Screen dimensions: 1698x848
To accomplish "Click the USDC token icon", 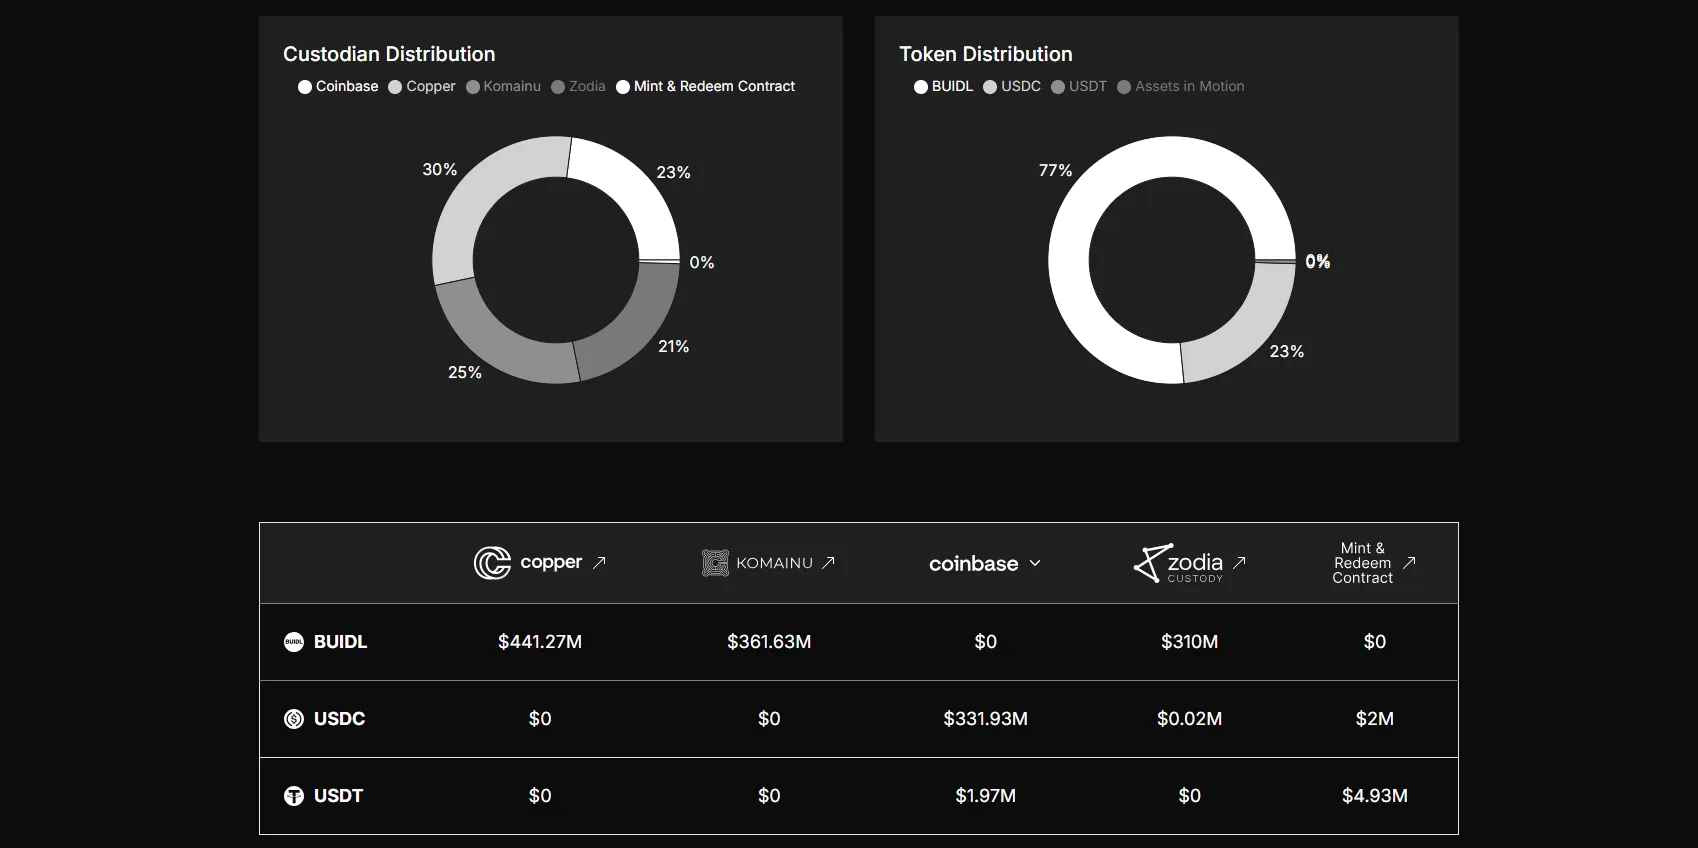I will [294, 719].
